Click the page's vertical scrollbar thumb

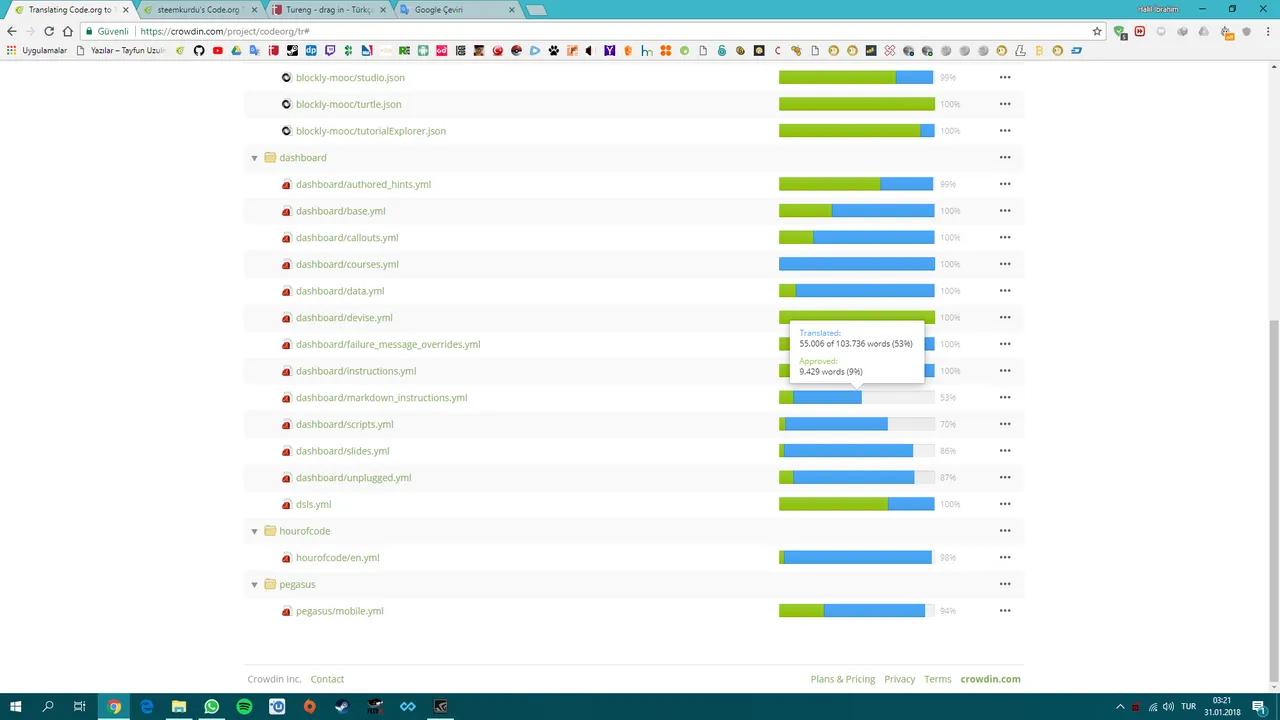click(1273, 500)
